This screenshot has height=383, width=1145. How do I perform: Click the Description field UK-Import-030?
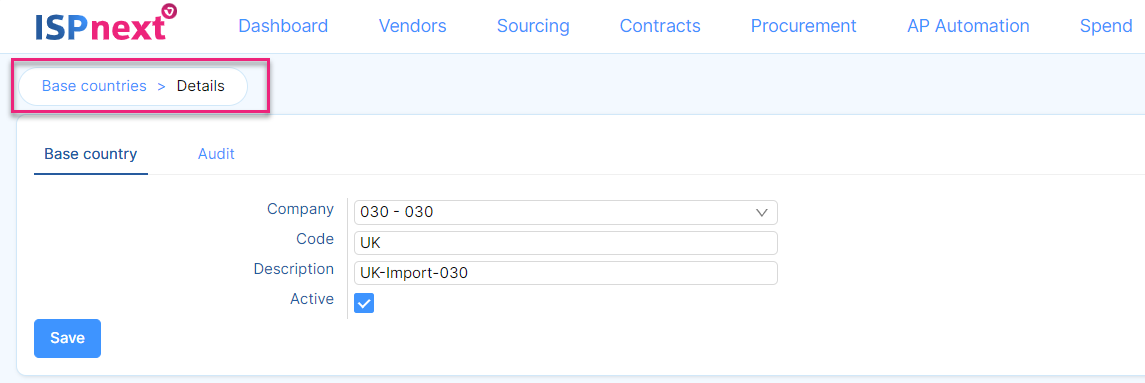click(x=565, y=273)
